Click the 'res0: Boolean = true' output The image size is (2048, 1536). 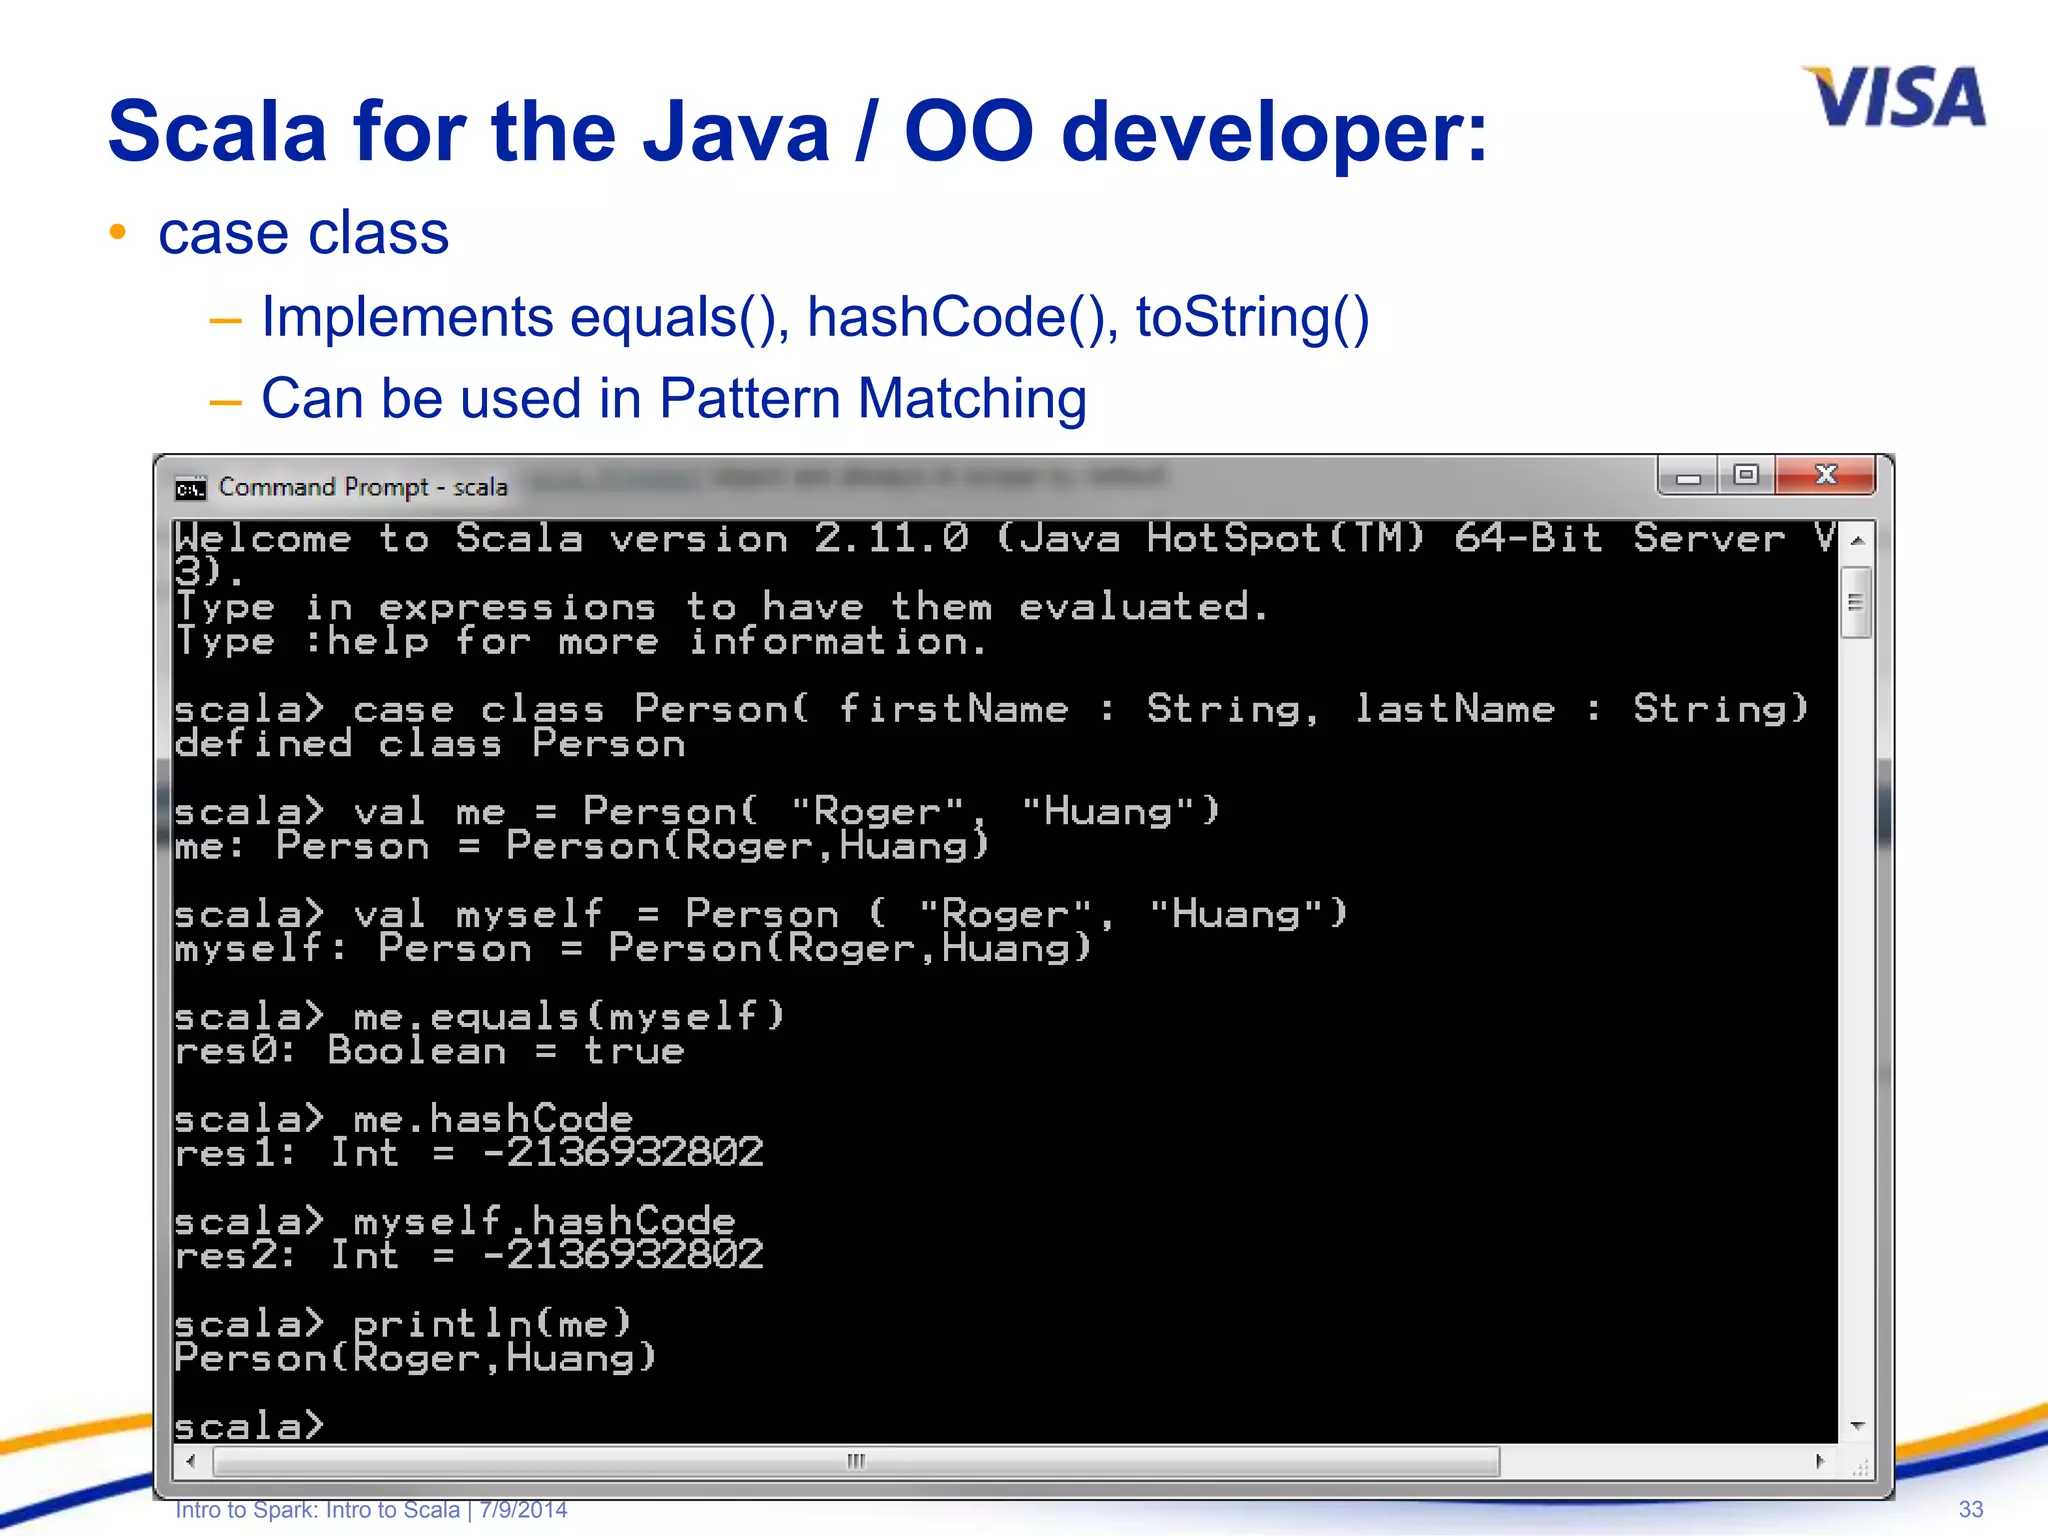(x=430, y=1051)
